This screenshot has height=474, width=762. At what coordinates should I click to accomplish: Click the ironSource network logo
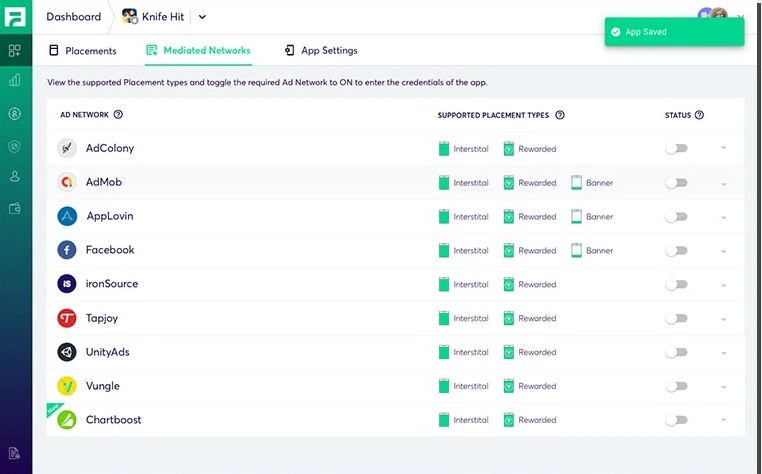(67, 284)
